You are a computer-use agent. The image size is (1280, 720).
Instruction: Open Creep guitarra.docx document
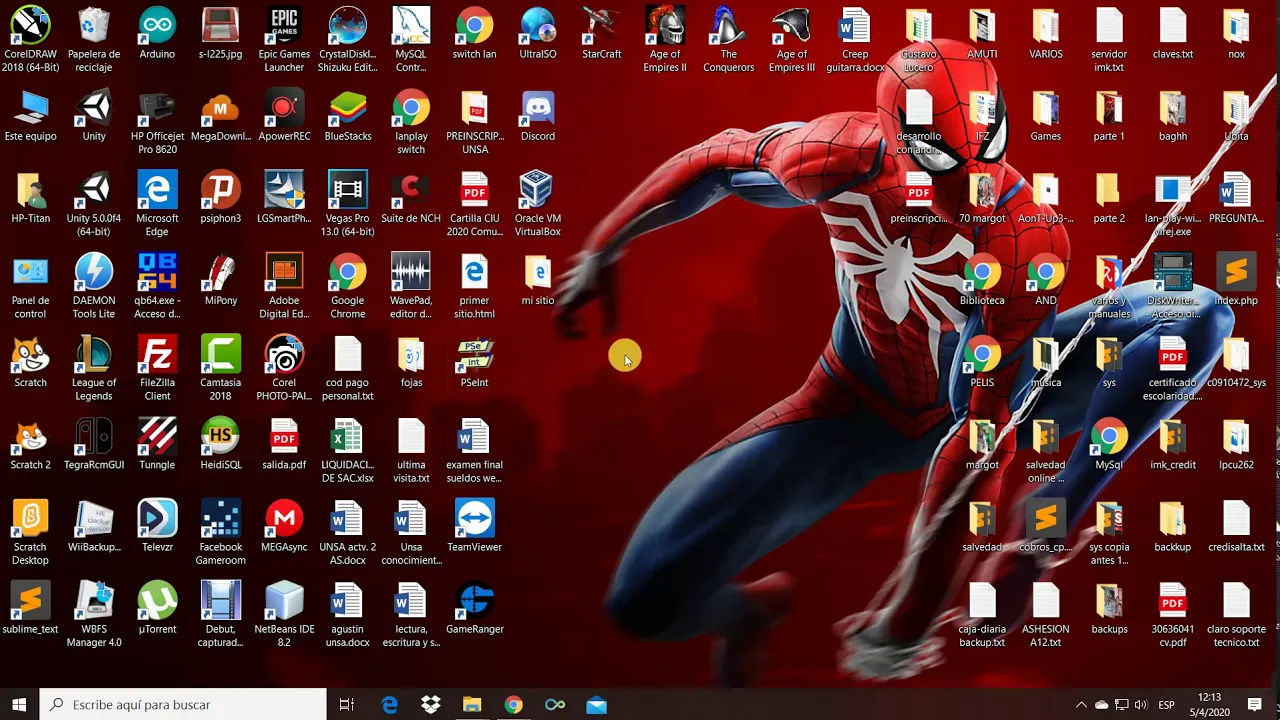pyautogui.click(x=855, y=40)
